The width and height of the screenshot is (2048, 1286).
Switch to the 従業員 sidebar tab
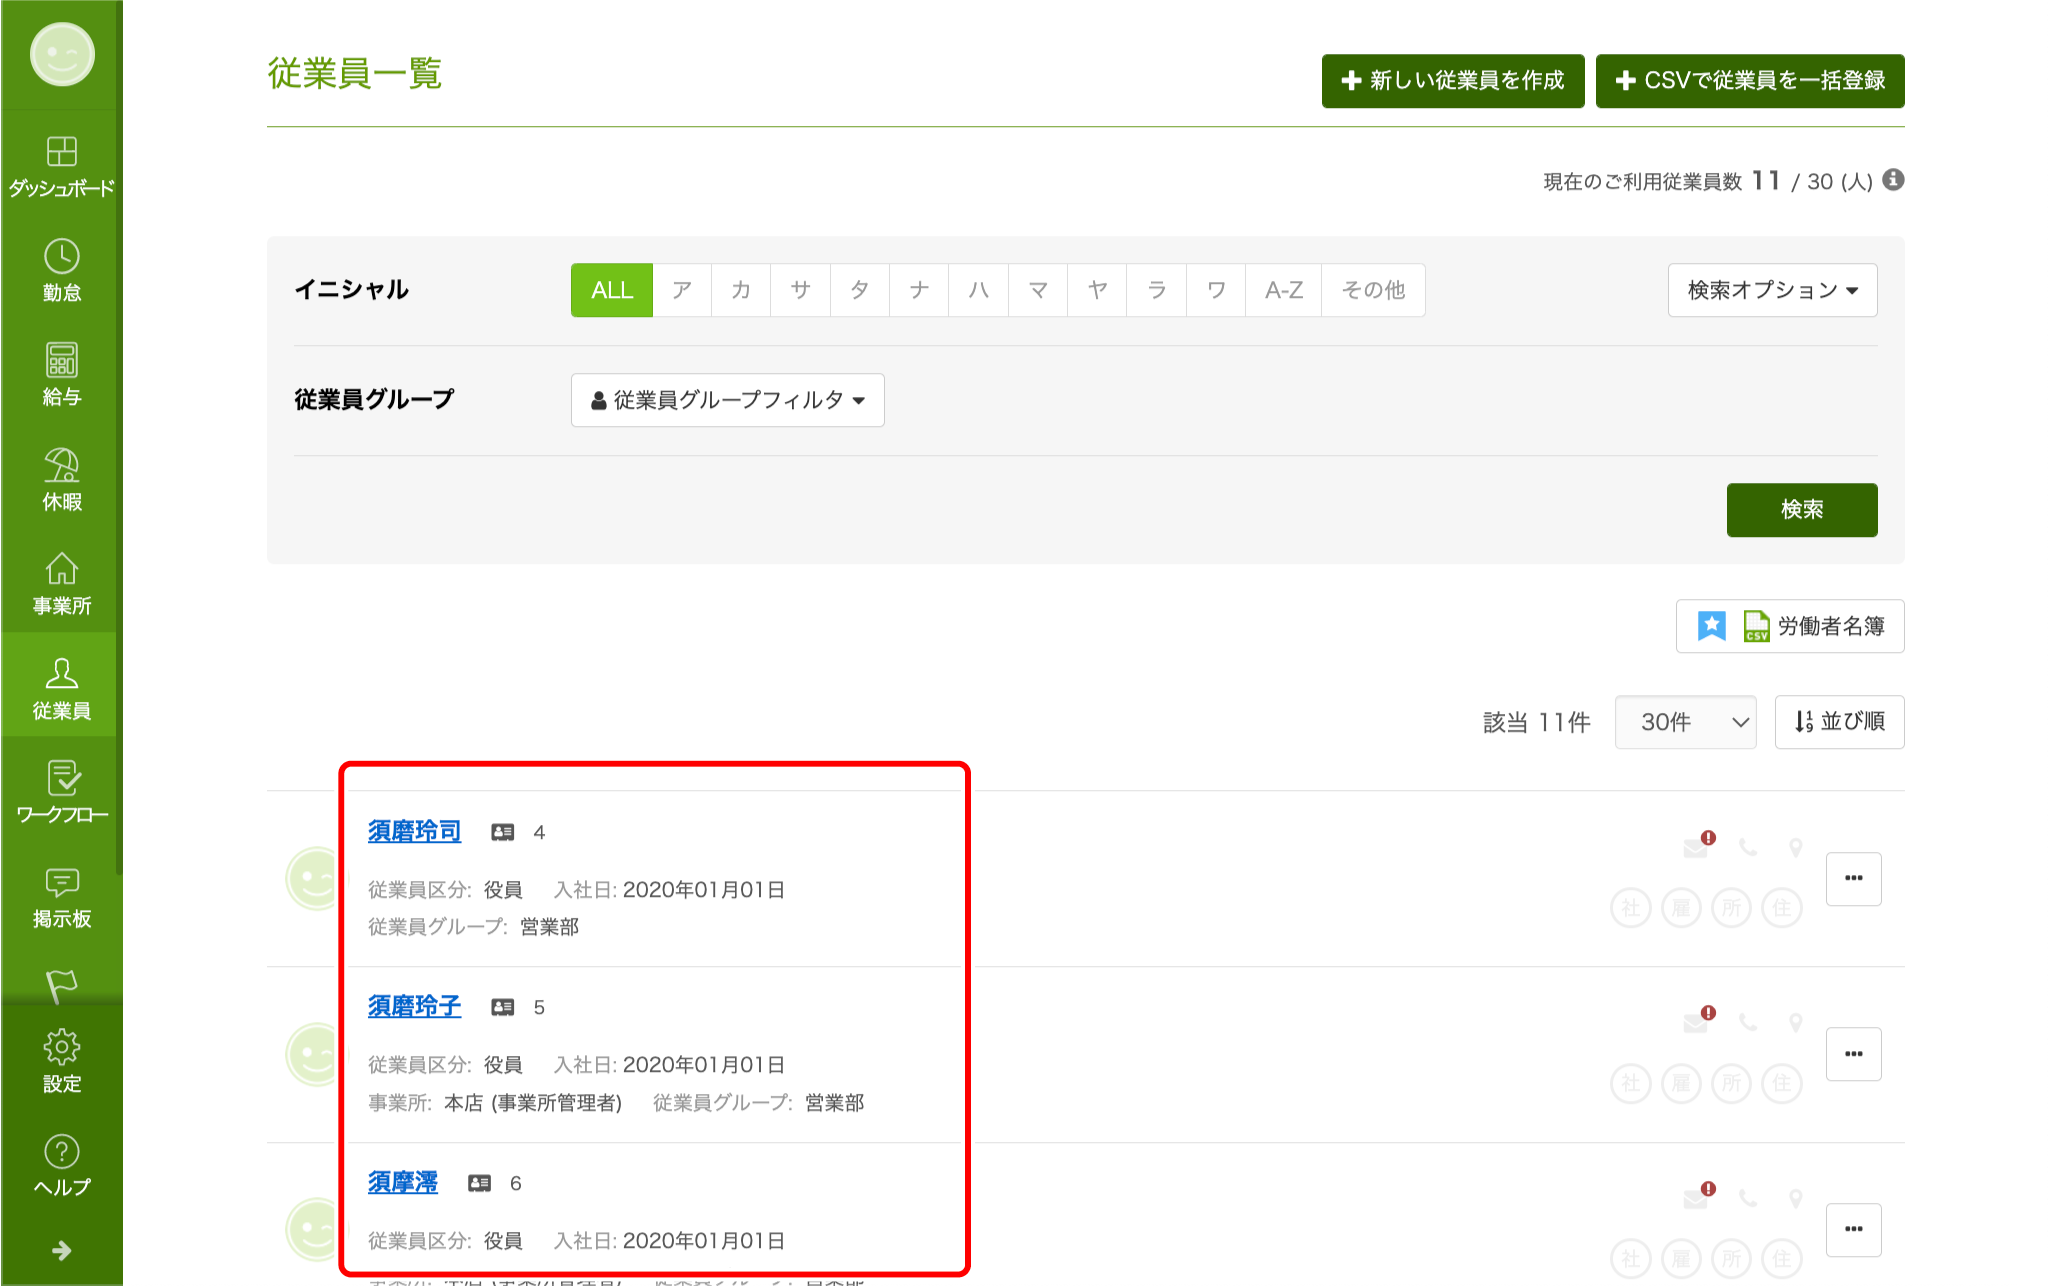coord(62,686)
